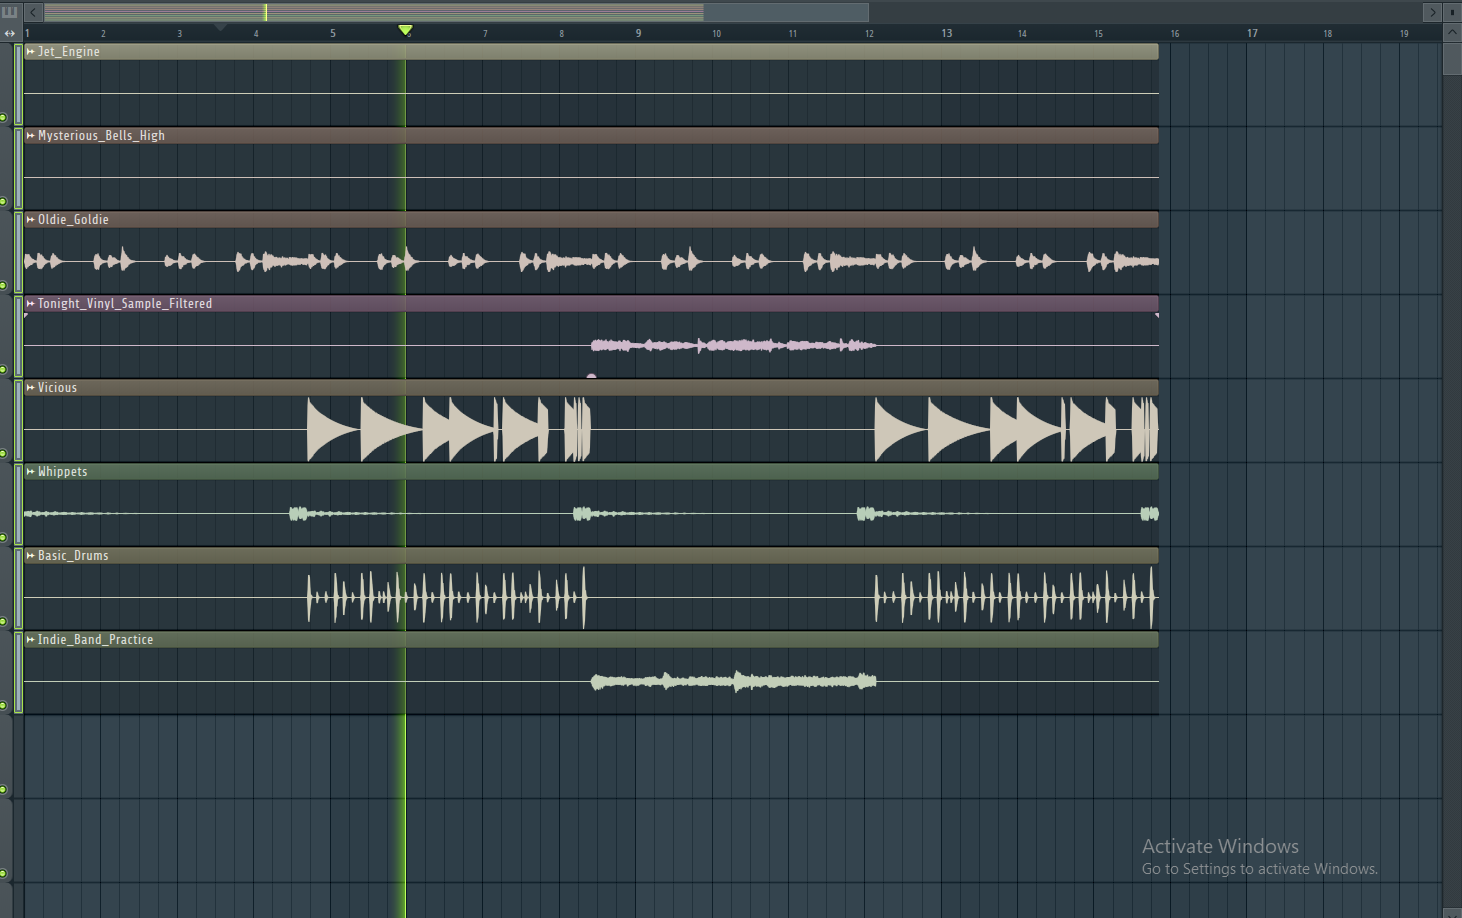Viewport: 1462px width, 918px height.
Task: Jump to bar 17 on the timeline ruler
Action: click(x=1252, y=33)
